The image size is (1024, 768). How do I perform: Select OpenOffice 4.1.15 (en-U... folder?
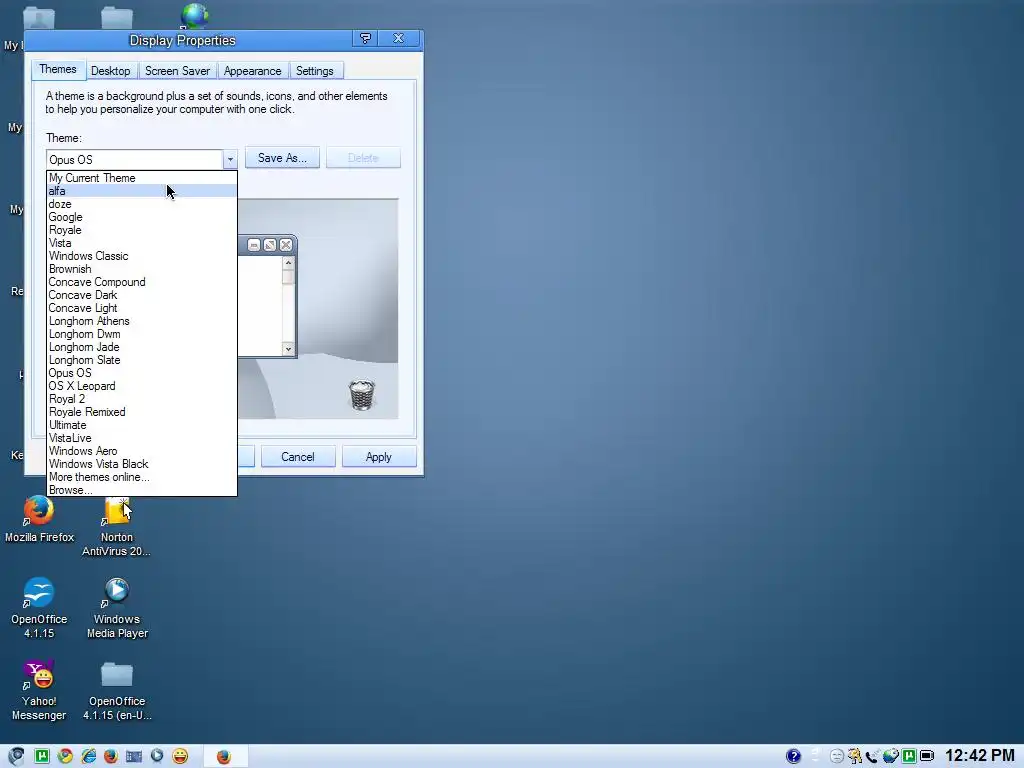point(117,690)
